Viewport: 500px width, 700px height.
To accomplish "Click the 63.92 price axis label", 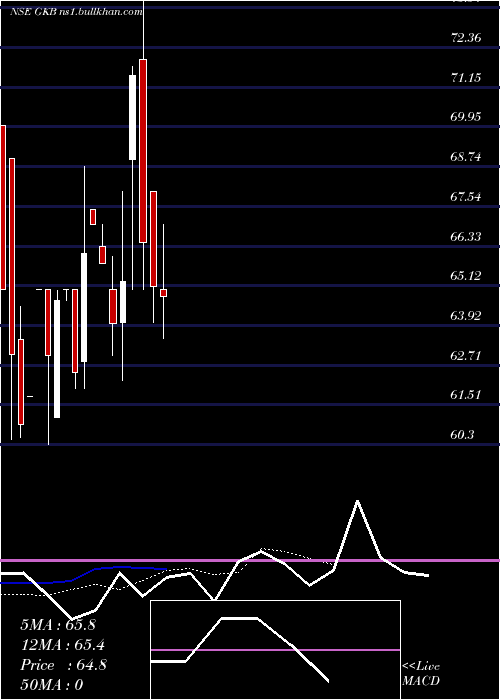I will coord(467,316).
